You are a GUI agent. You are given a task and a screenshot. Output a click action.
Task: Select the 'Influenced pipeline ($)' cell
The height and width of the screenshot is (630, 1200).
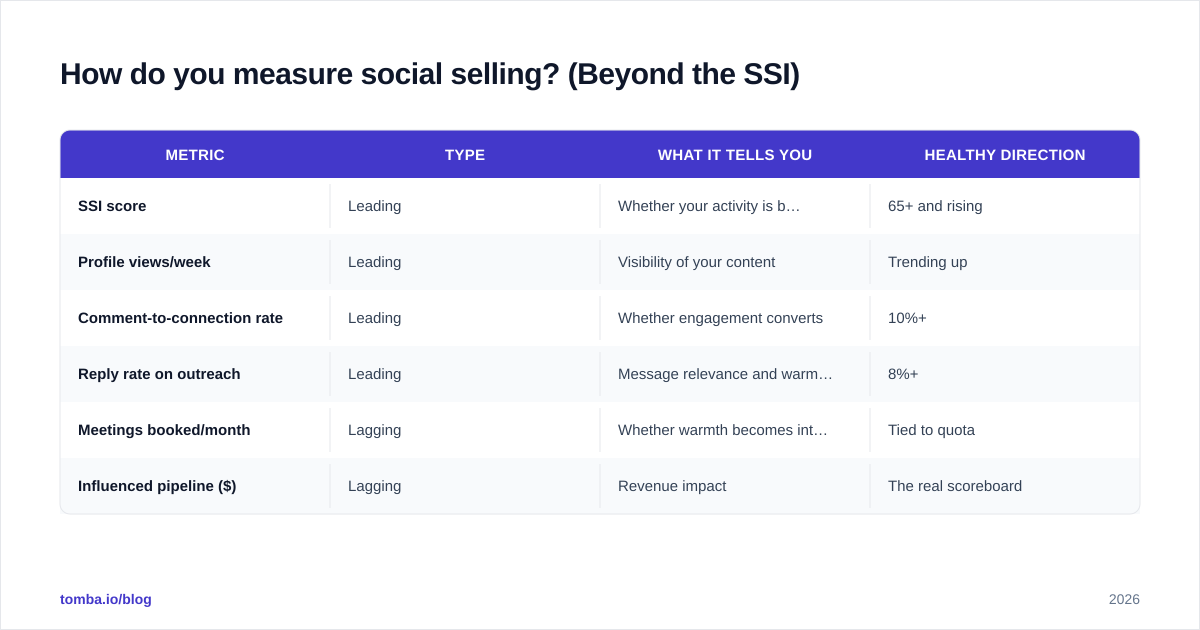point(195,486)
